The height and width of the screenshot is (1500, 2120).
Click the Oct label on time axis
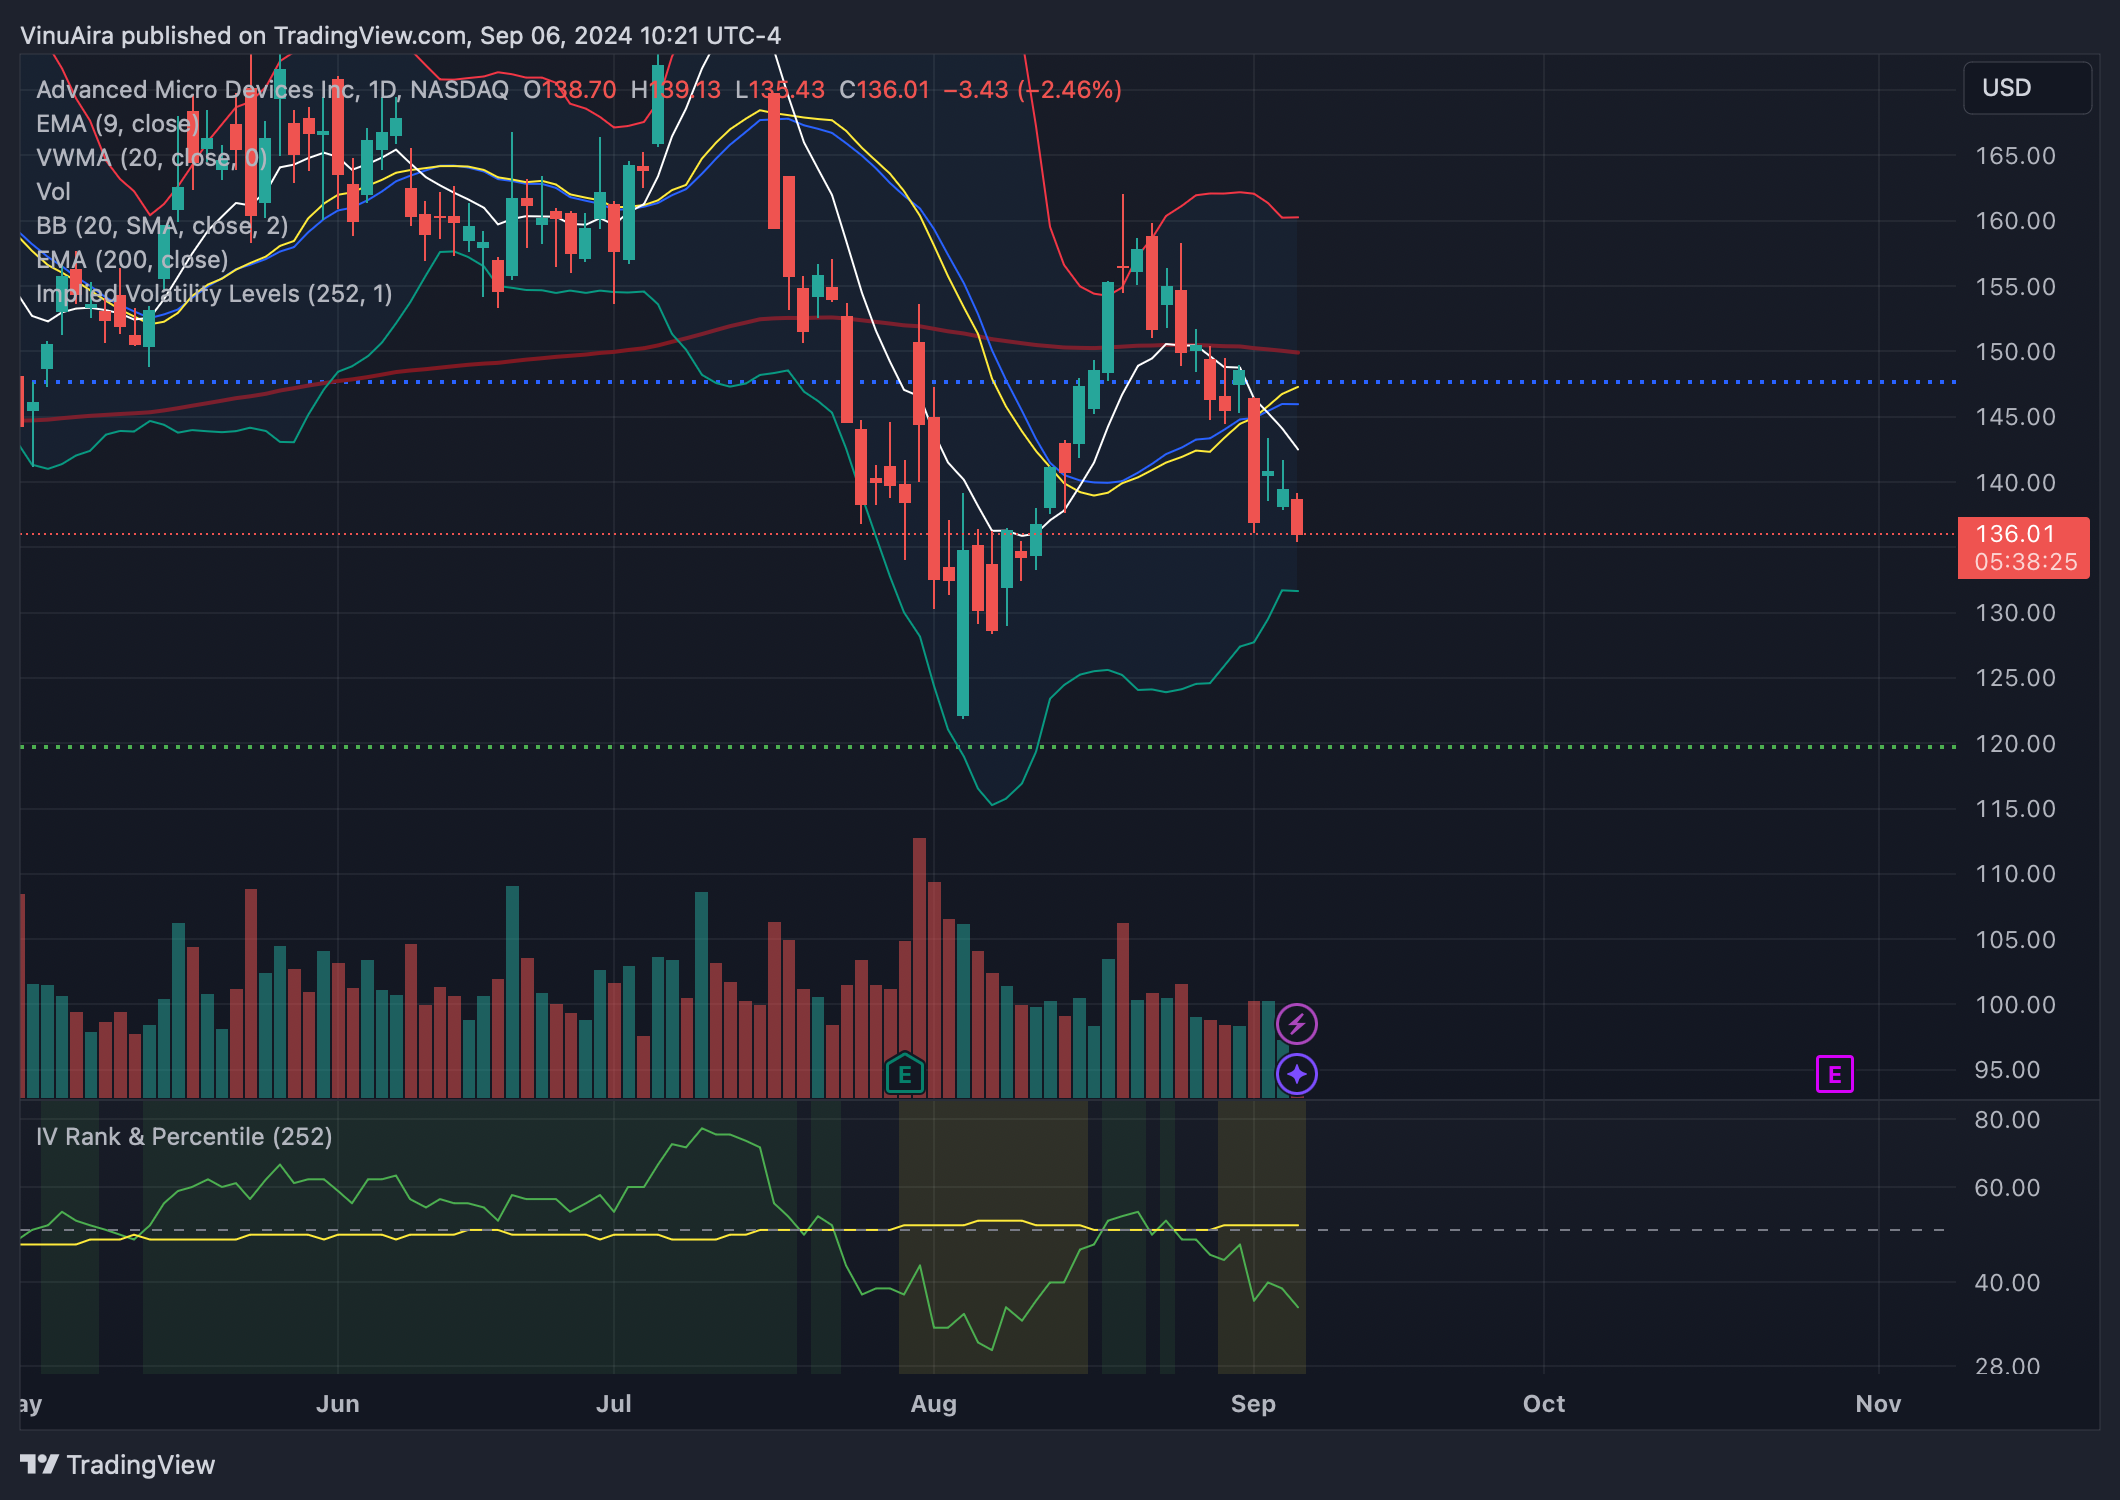(x=1544, y=1404)
